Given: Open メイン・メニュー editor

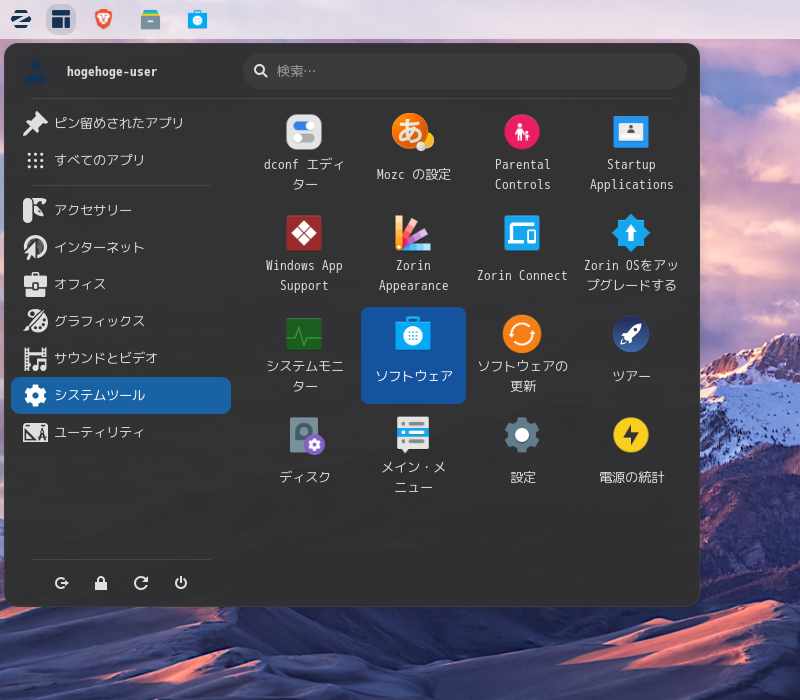Looking at the screenshot, I should (413, 456).
